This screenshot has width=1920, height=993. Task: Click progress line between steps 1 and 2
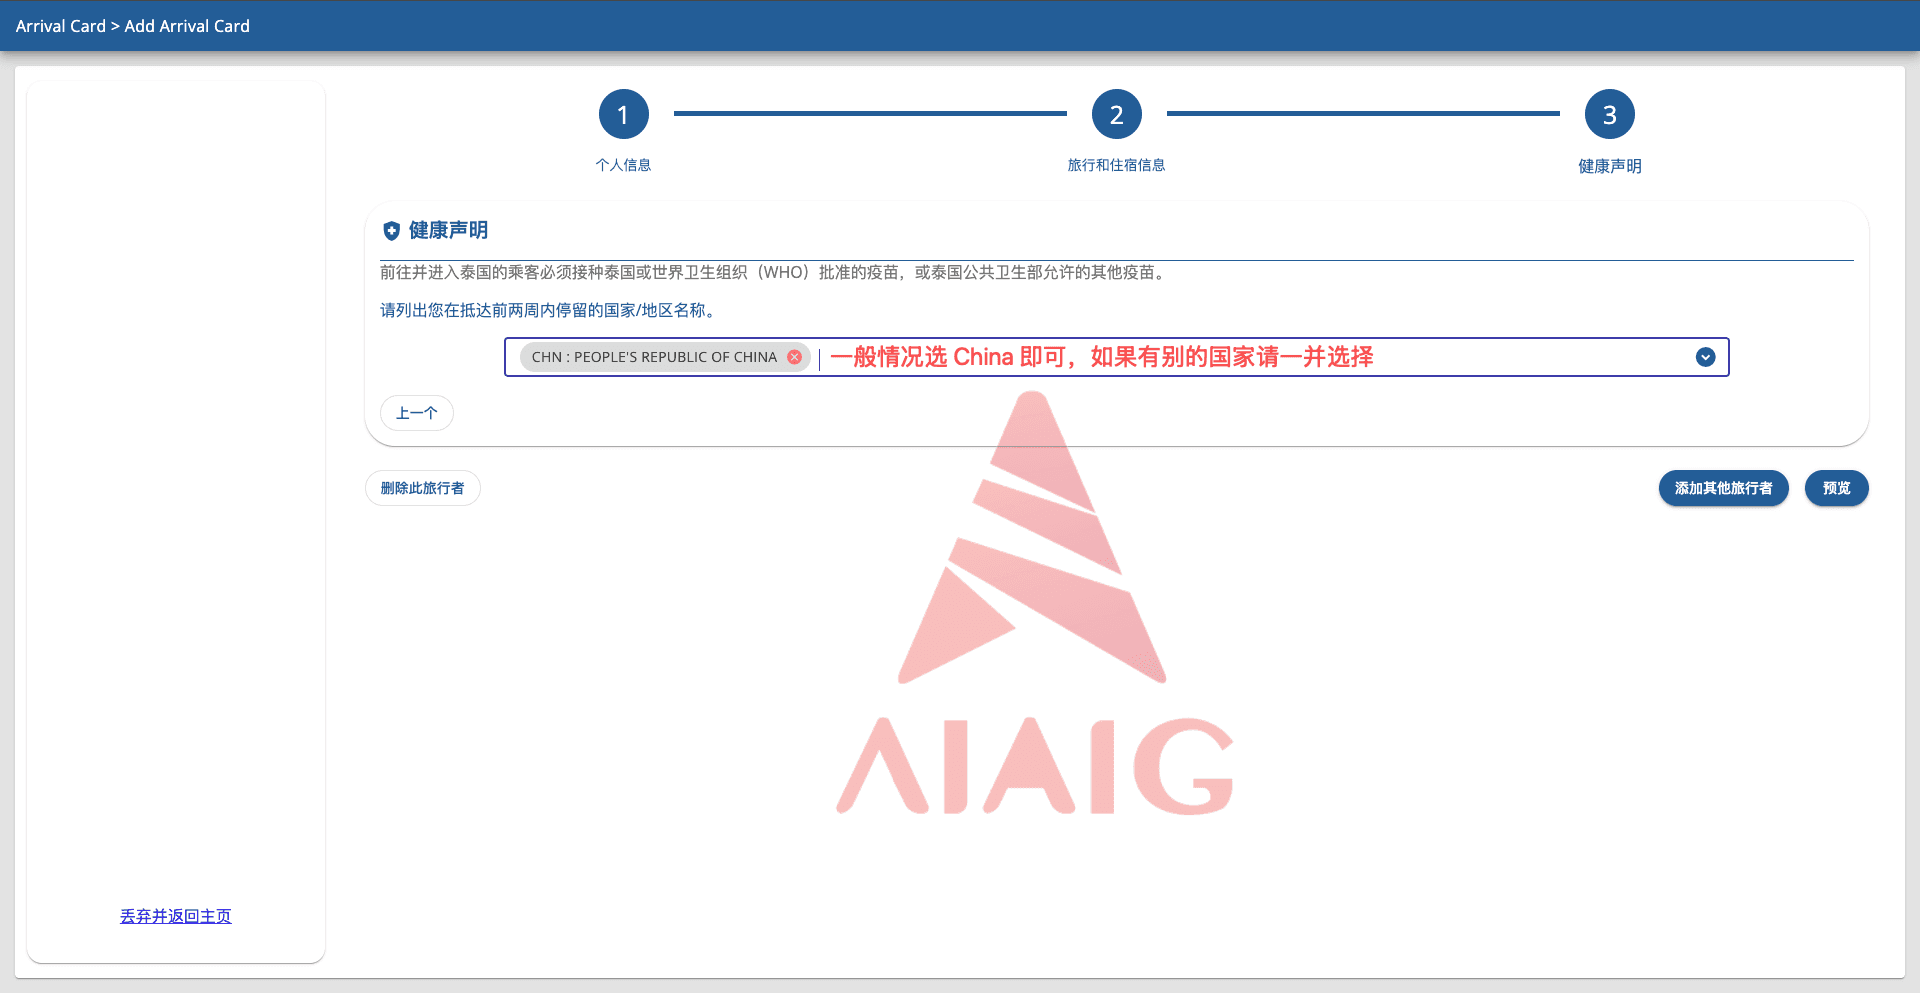tap(870, 114)
